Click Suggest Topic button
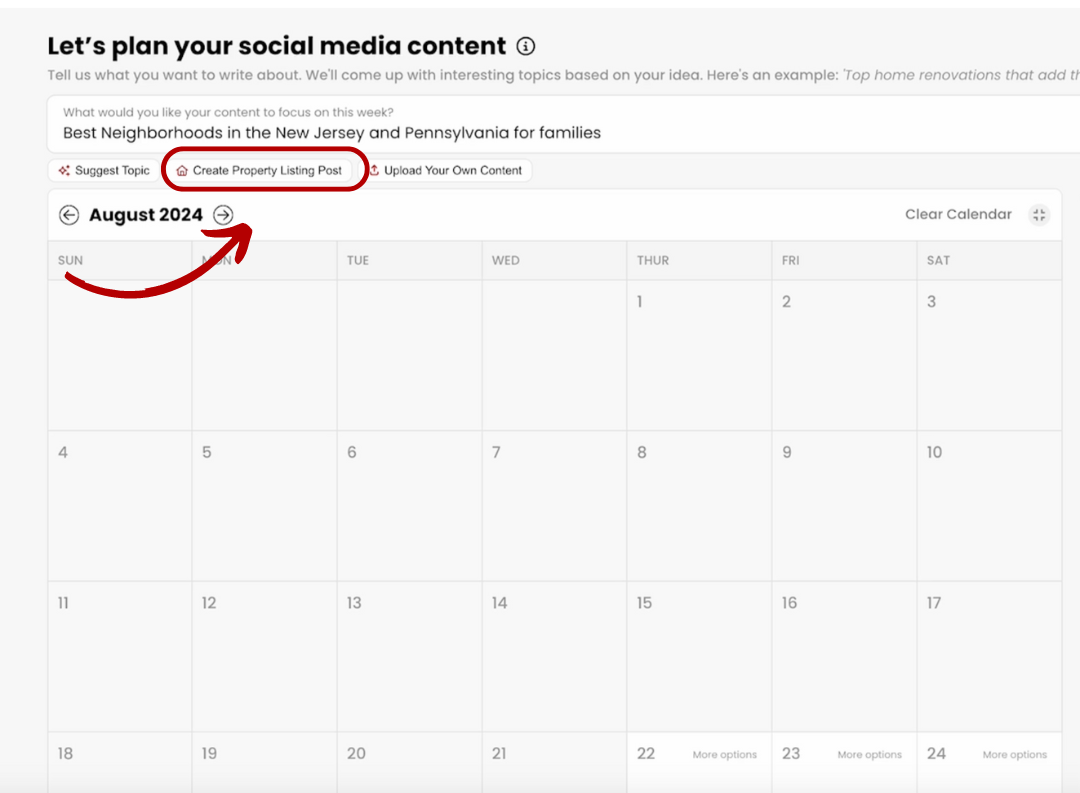1080x793 pixels. click(x=104, y=170)
